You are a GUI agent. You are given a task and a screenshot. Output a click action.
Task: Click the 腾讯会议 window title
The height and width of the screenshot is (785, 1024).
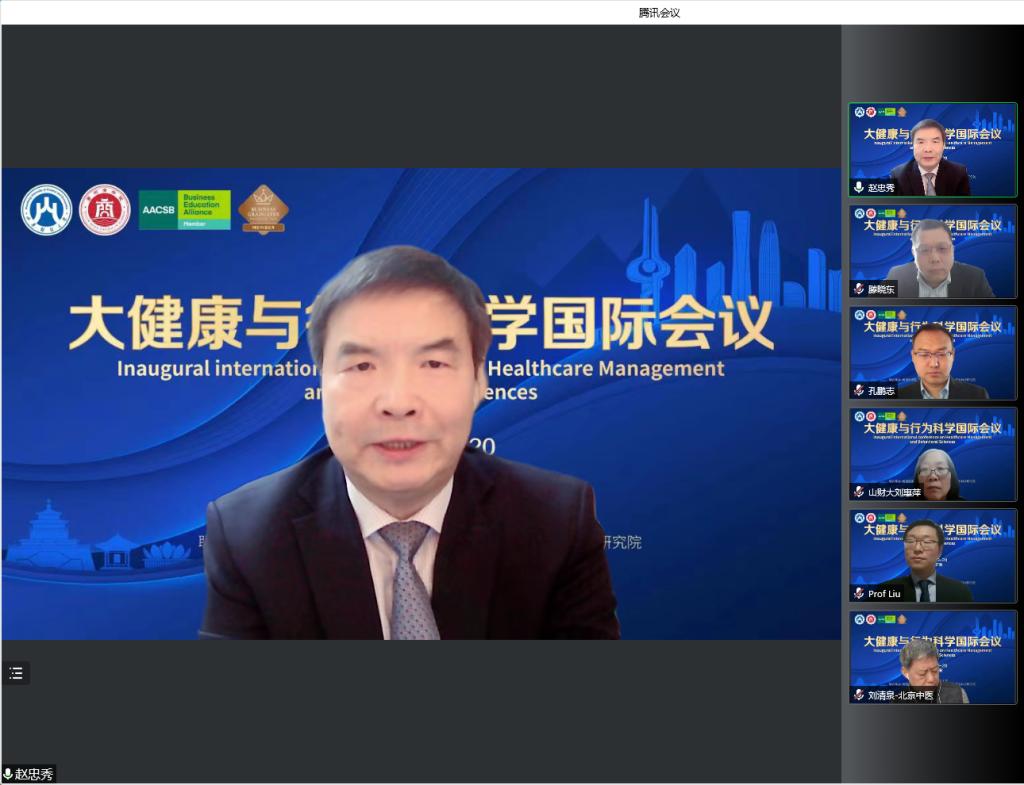[x=659, y=12]
